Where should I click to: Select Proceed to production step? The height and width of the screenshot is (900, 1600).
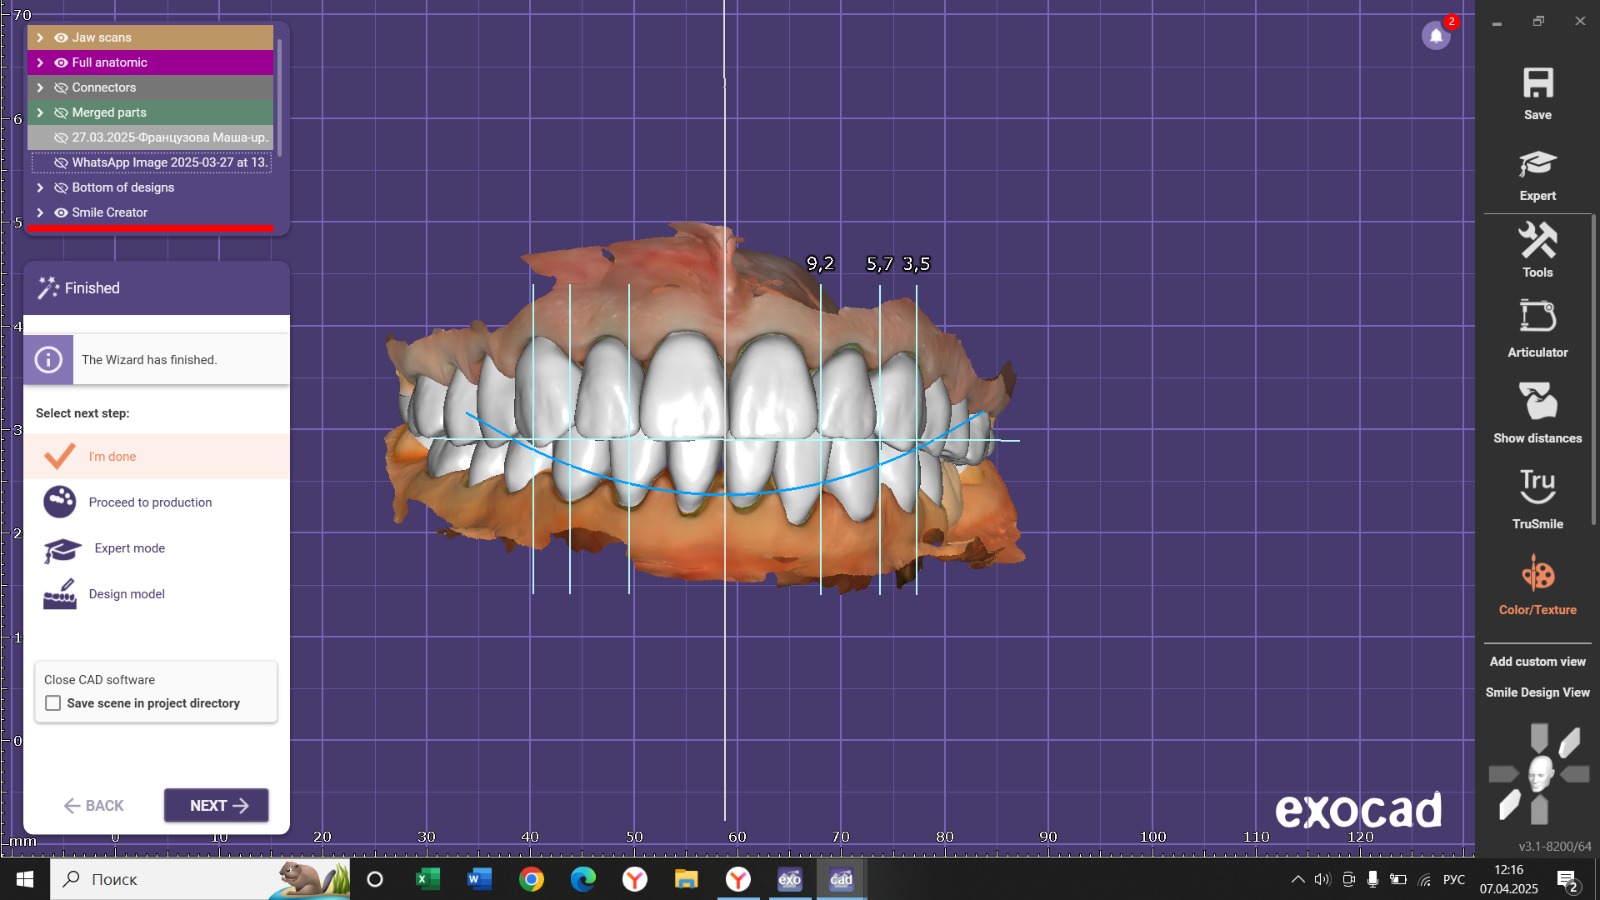click(150, 502)
